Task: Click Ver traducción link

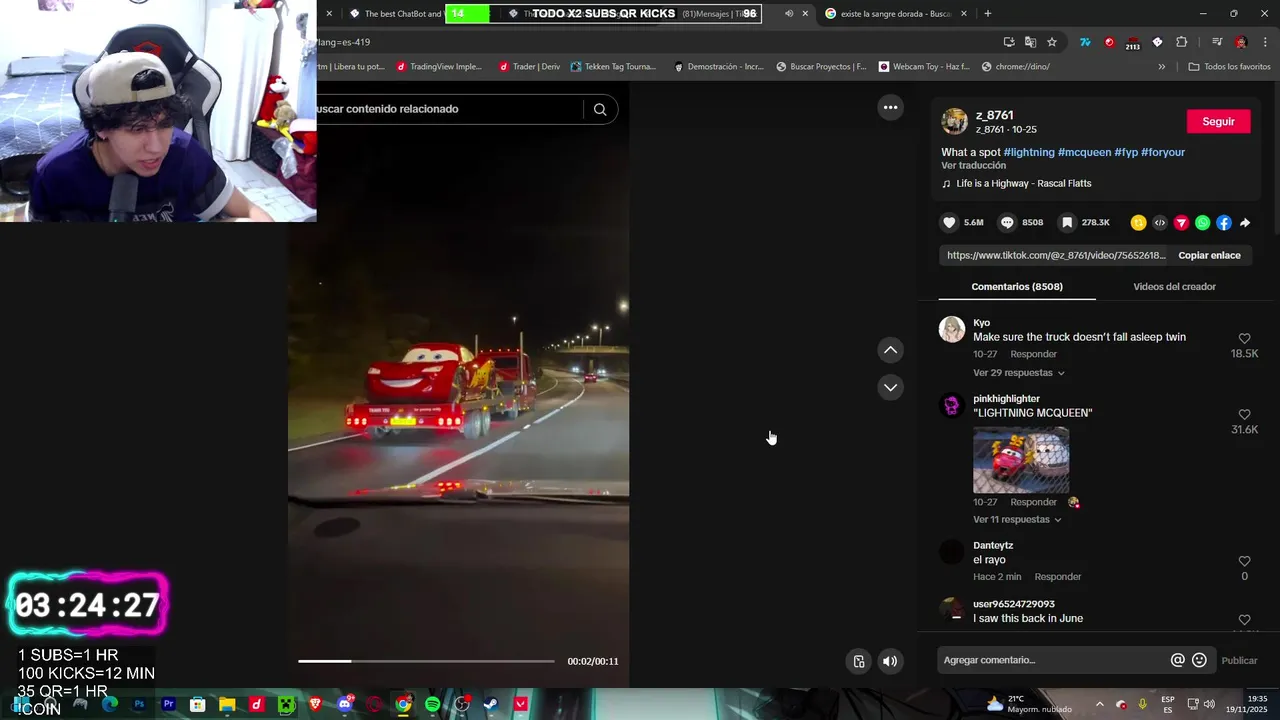Action: [x=973, y=166]
